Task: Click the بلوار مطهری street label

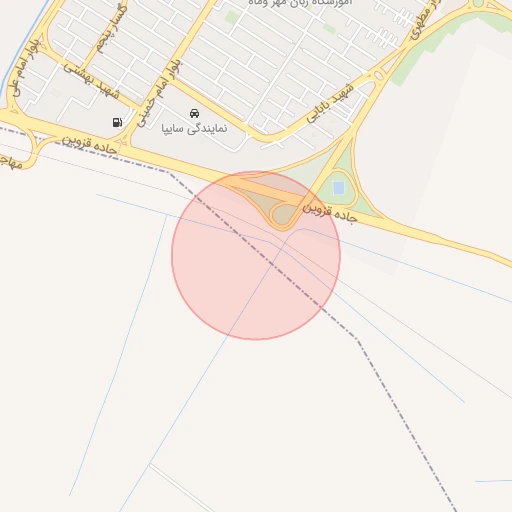Action: 425,20
